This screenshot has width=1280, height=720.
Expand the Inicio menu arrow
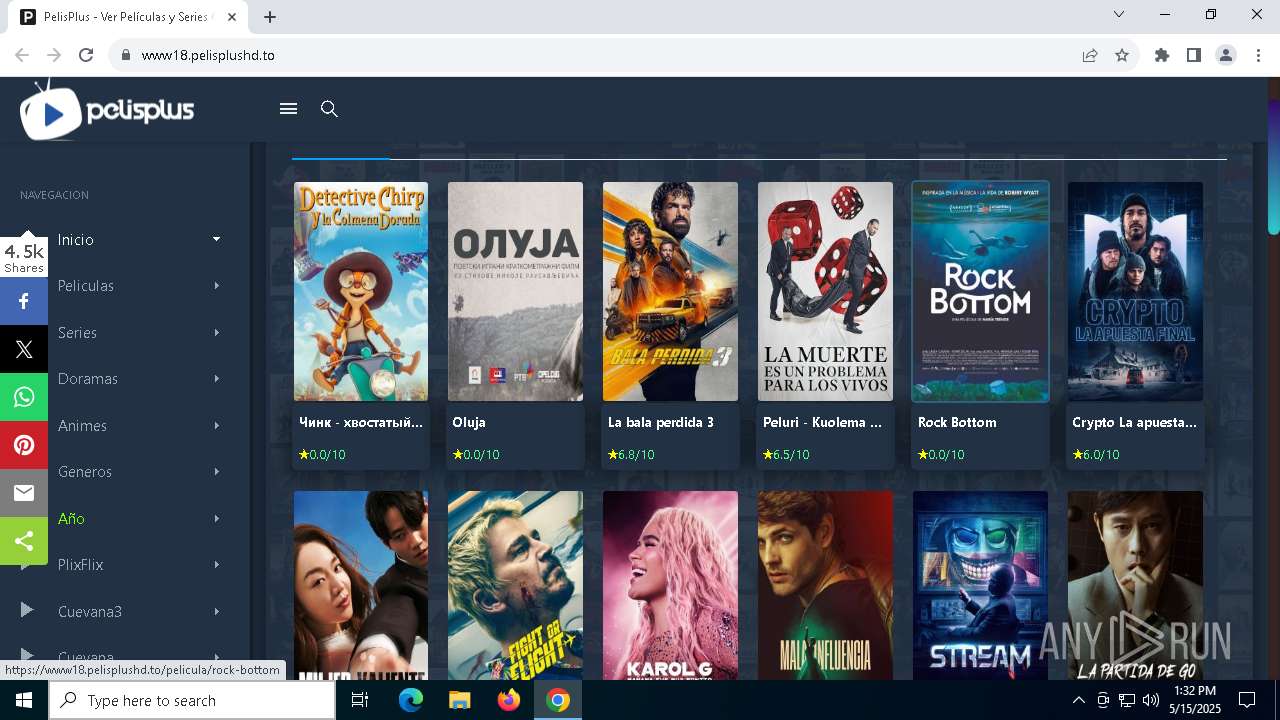click(x=216, y=239)
